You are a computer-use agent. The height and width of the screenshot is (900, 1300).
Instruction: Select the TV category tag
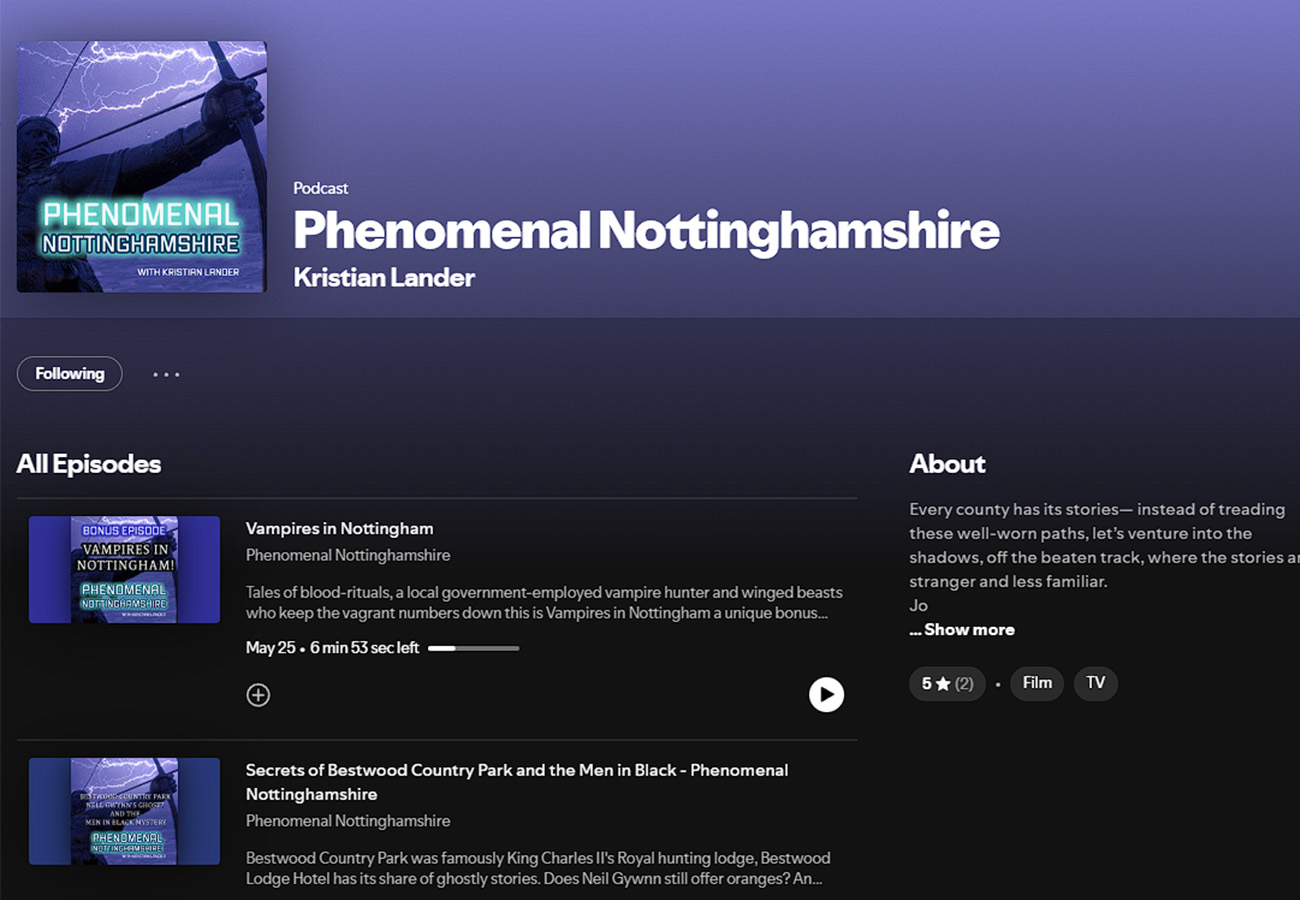[x=1096, y=683]
